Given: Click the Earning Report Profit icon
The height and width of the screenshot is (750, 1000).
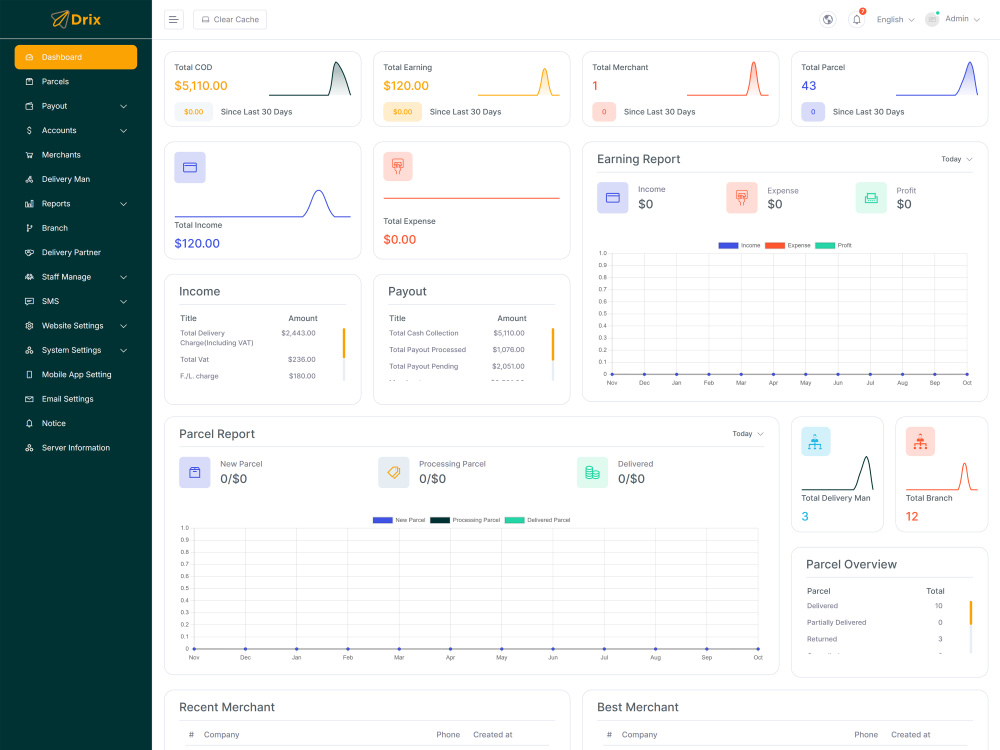Looking at the screenshot, I should [871, 198].
